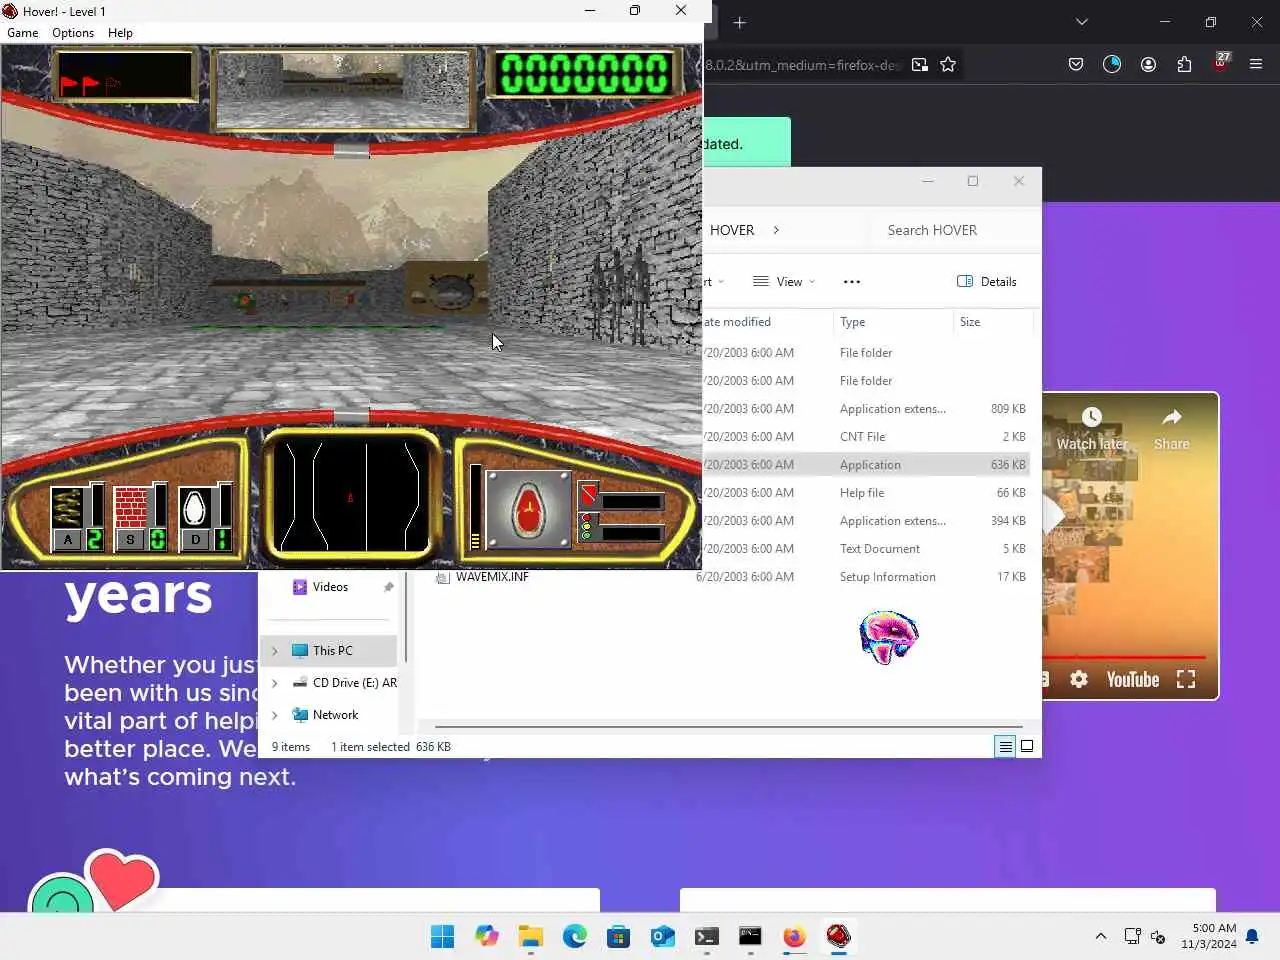Screen dimensions: 1280x960
Task: Open the Firefox Extensions puzzle icon
Action: [1184, 64]
